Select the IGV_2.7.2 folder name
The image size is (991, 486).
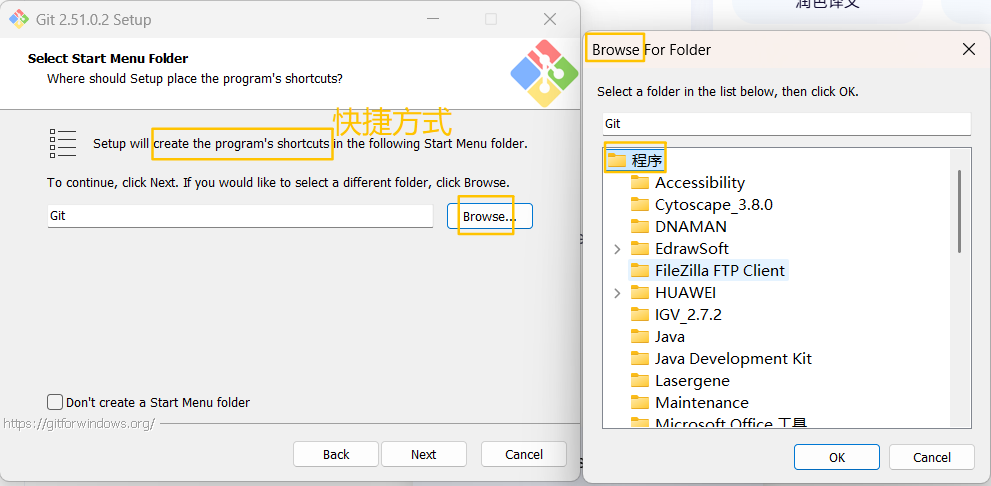(x=688, y=314)
